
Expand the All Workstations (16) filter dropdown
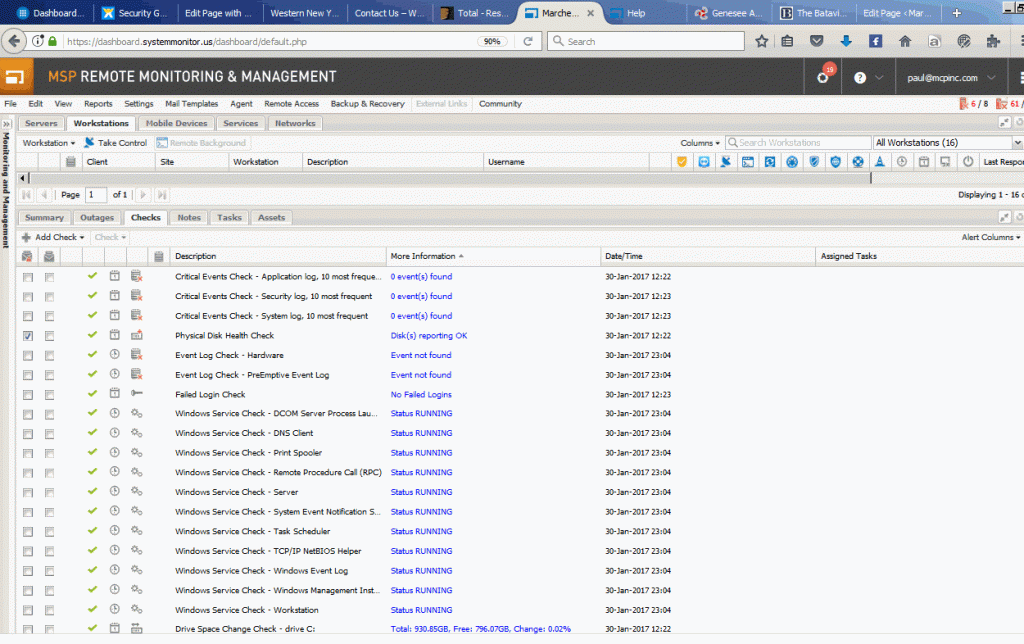pyautogui.click(x=1017, y=142)
